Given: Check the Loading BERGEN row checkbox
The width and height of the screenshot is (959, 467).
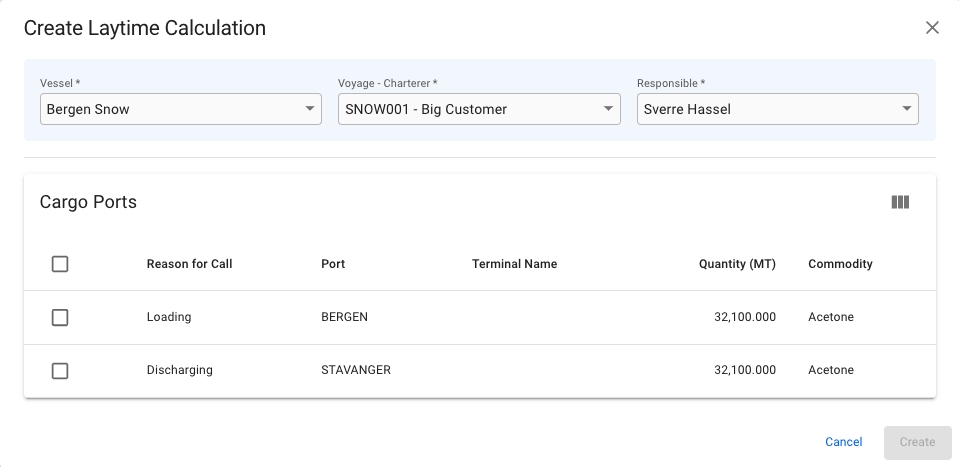Looking at the screenshot, I should pos(60,317).
